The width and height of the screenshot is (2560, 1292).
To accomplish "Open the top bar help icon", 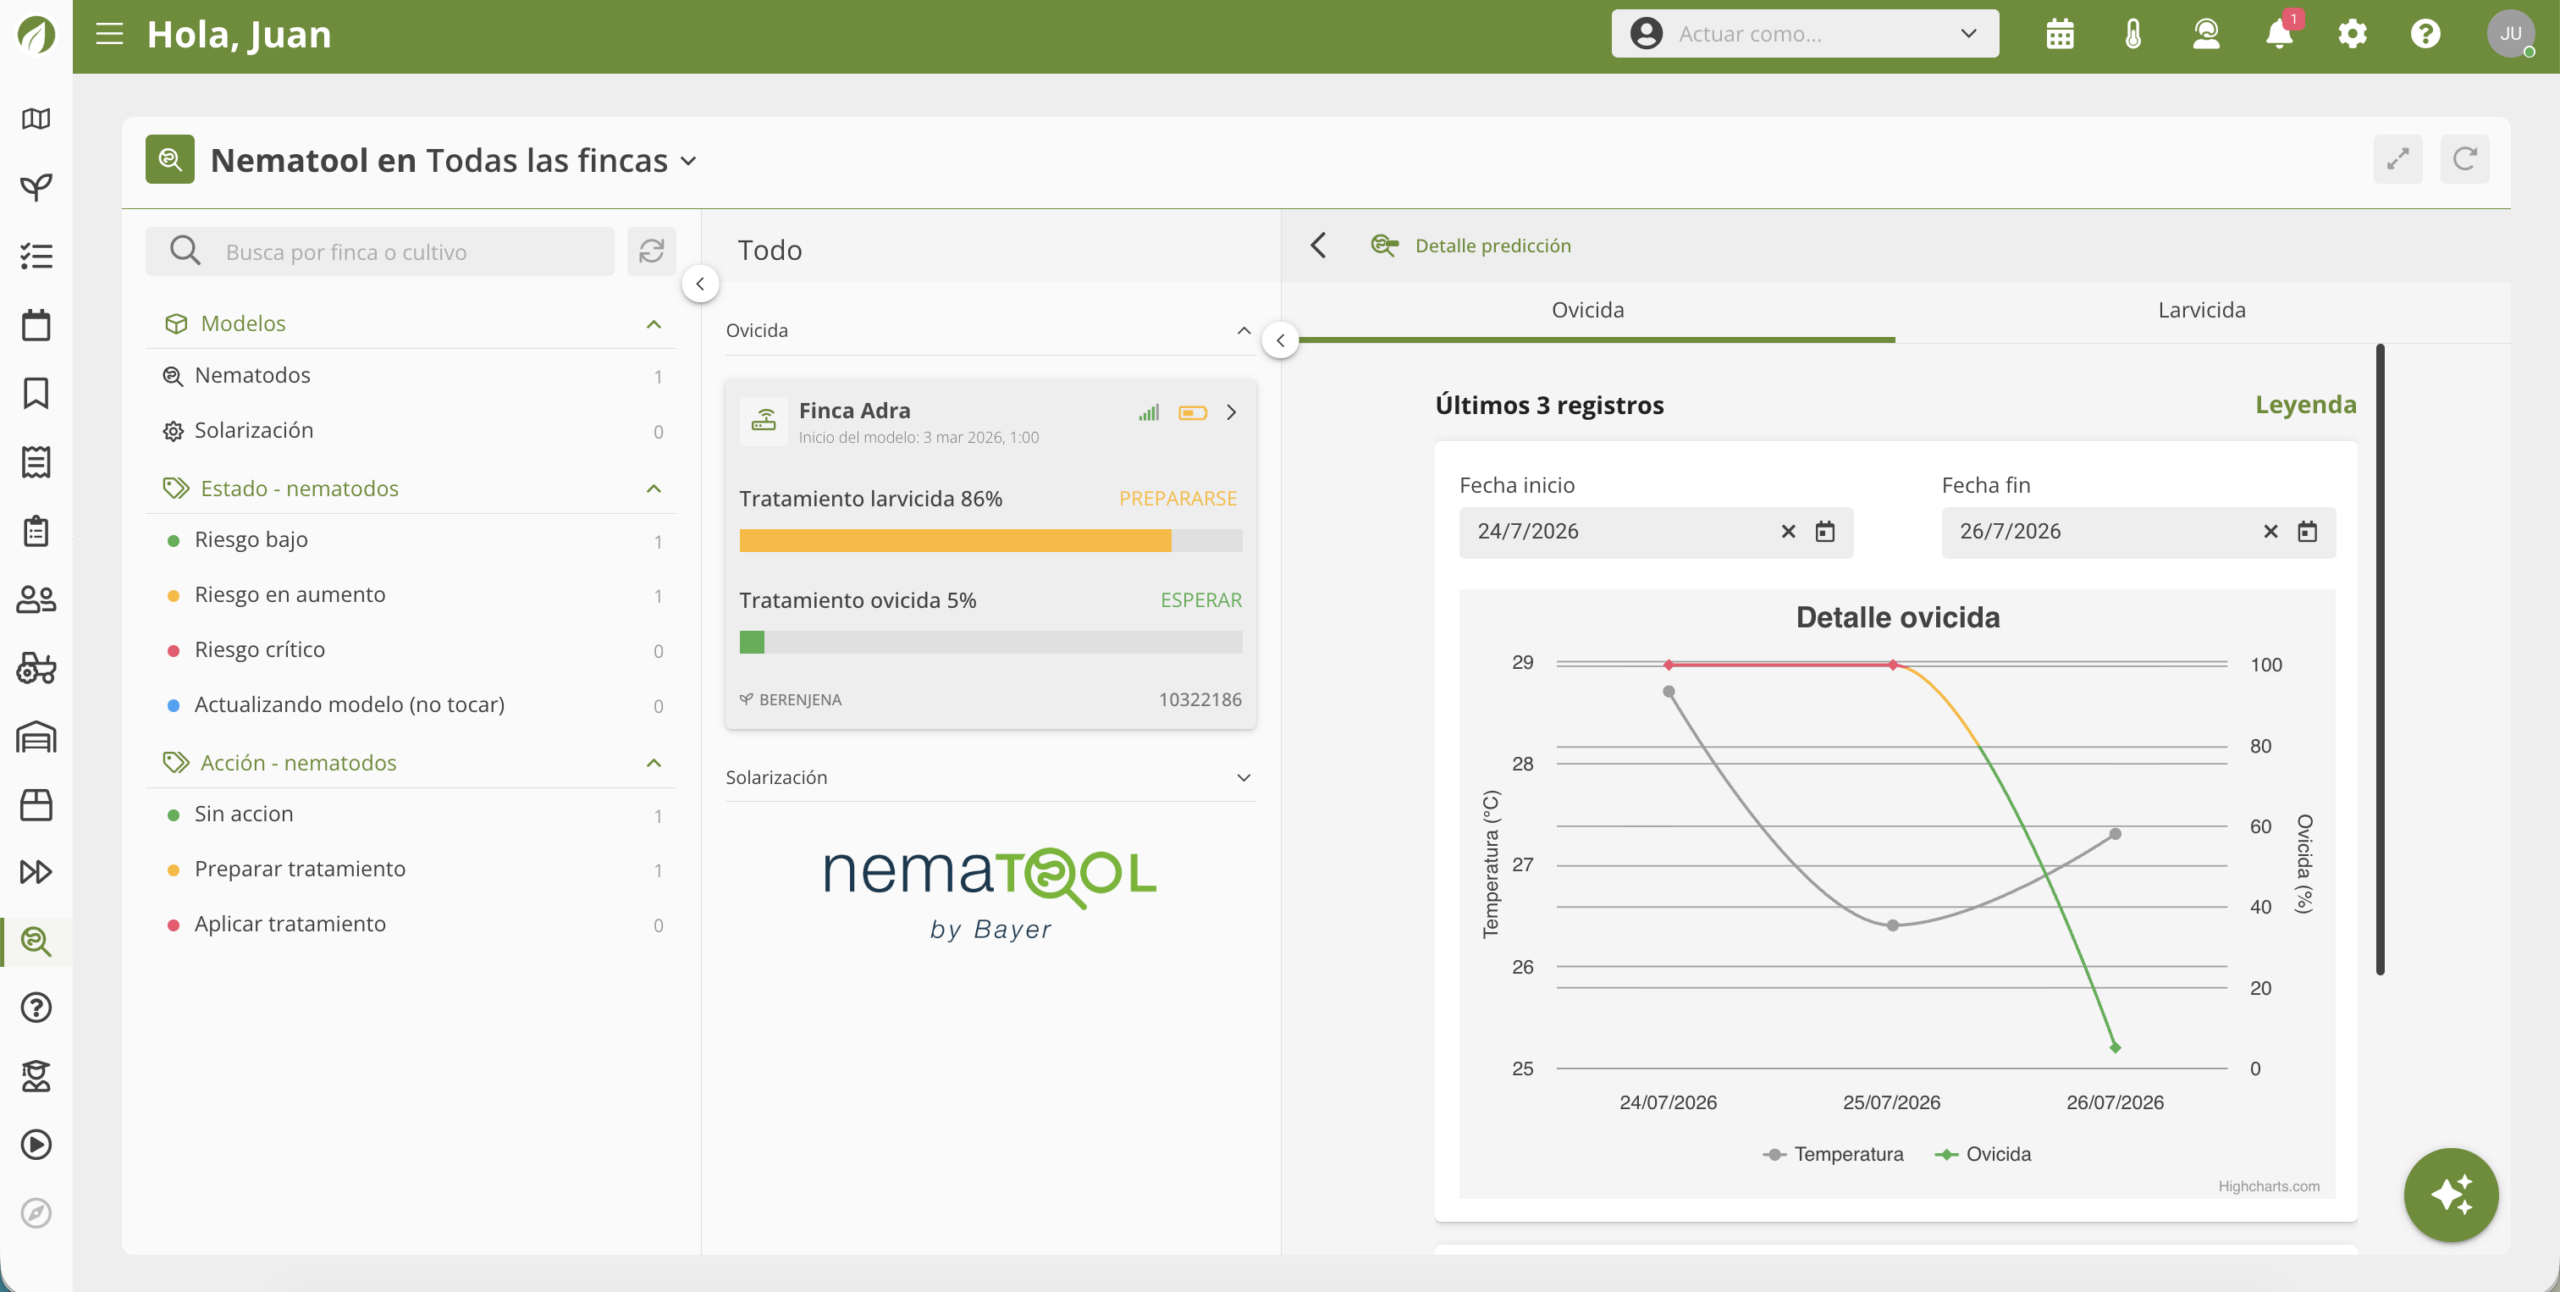I will tap(2425, 34).
